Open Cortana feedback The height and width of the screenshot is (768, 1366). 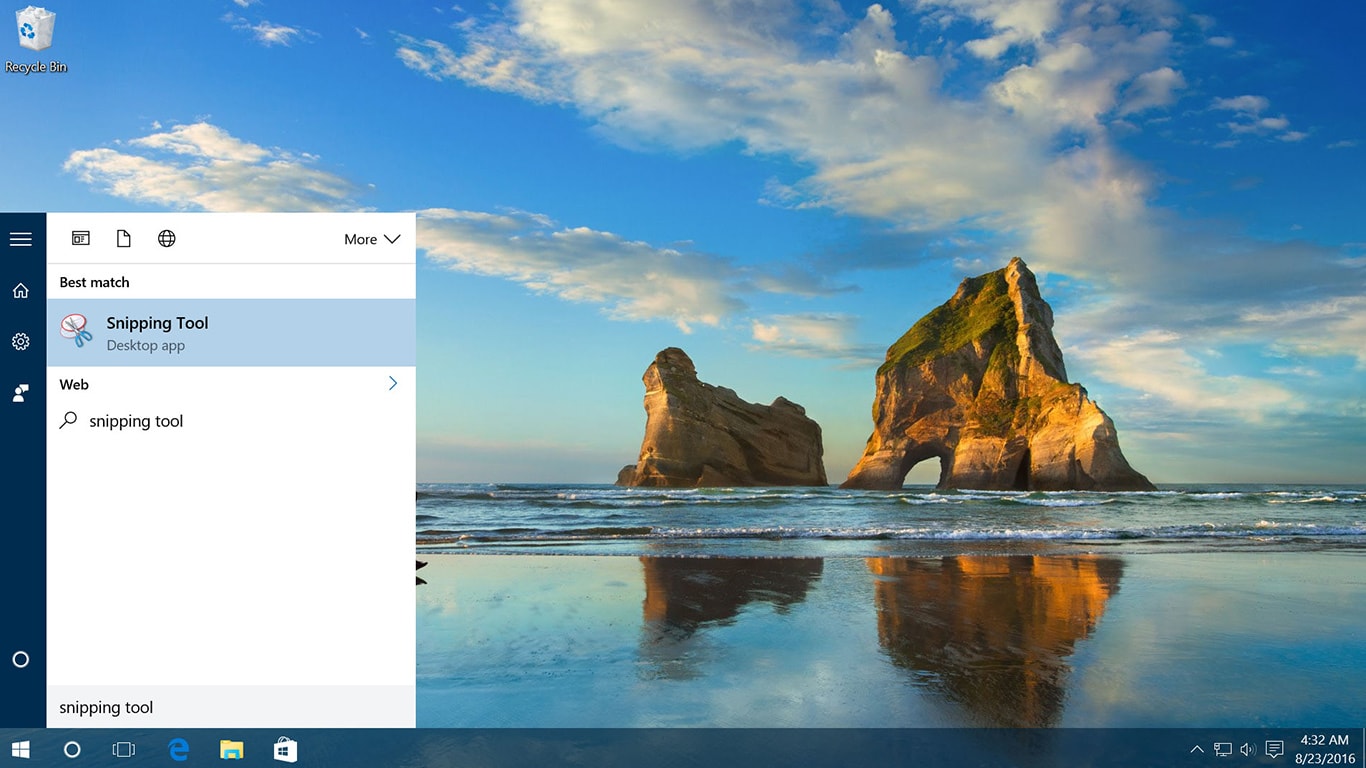point(21,393)
